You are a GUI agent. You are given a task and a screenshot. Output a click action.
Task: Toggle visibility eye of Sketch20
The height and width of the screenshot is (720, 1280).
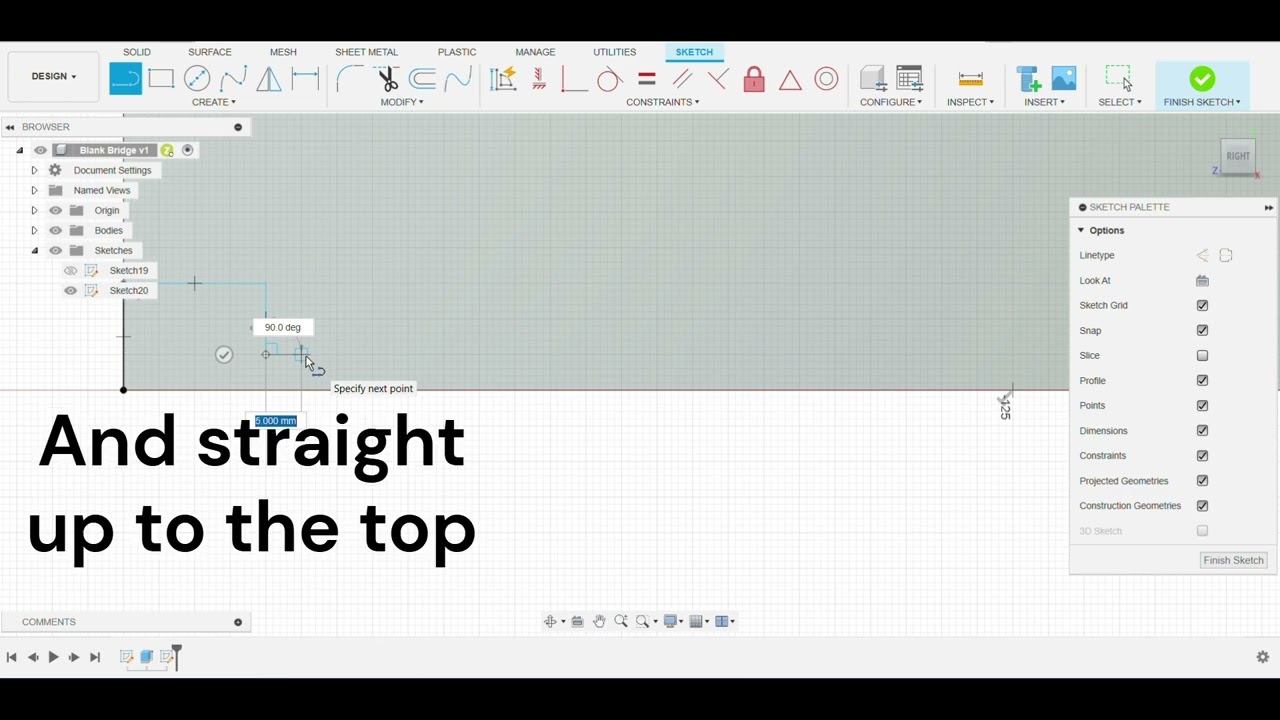pos(70,291)
